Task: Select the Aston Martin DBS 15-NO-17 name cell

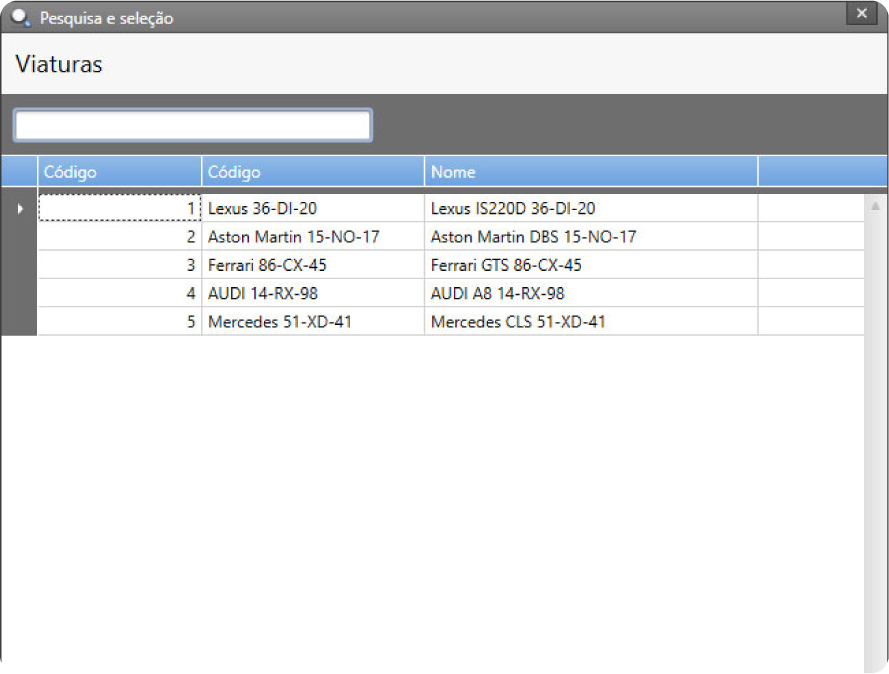Action: click(590, 237)
